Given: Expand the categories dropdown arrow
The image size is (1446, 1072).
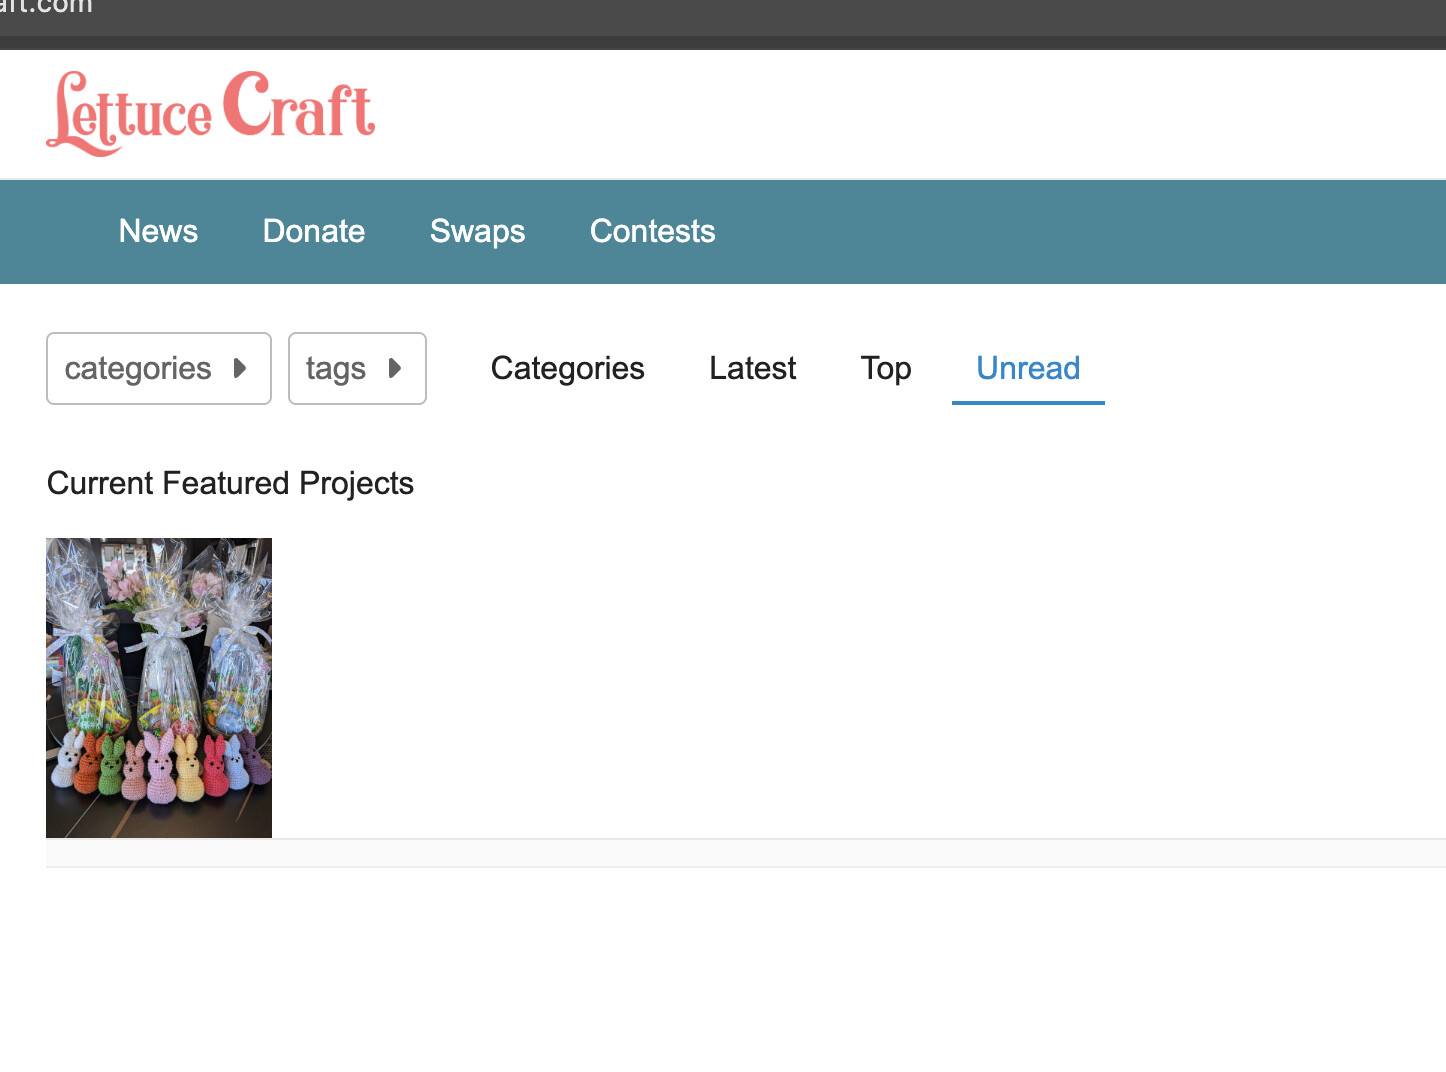Looking at the screenshot, I should tap(240, 368).
